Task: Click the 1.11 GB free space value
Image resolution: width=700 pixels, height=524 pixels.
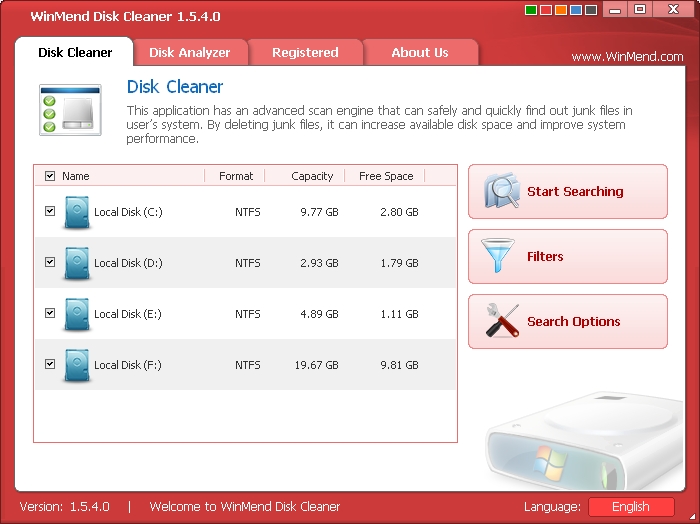Action: 399,314
